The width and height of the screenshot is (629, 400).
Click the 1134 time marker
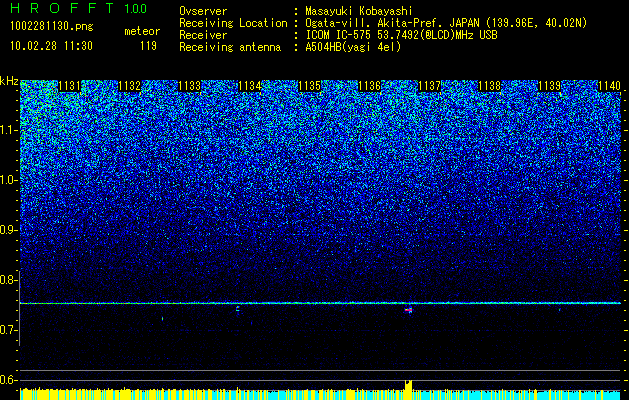(x=250, y=86)
